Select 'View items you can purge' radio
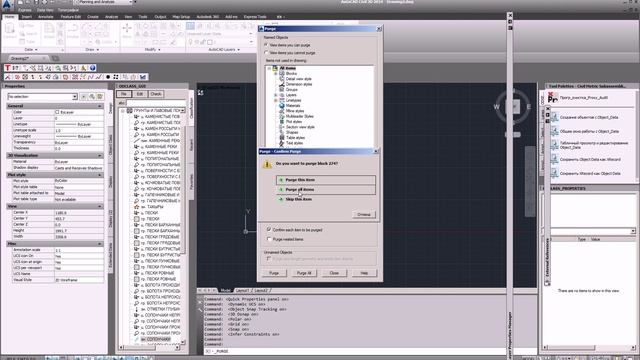This screenshot has width=640, height=360. coord(267,45)
